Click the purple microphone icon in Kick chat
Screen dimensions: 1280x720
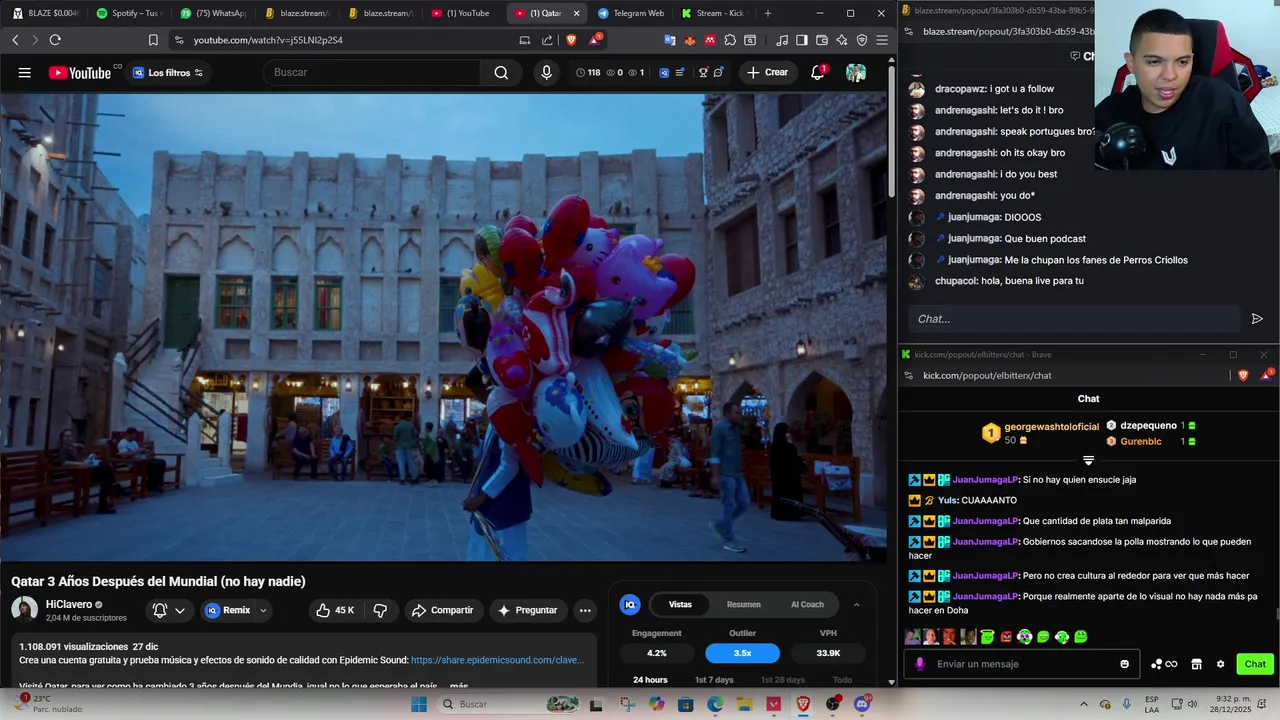pyautogui.click(x=920, y=664)
